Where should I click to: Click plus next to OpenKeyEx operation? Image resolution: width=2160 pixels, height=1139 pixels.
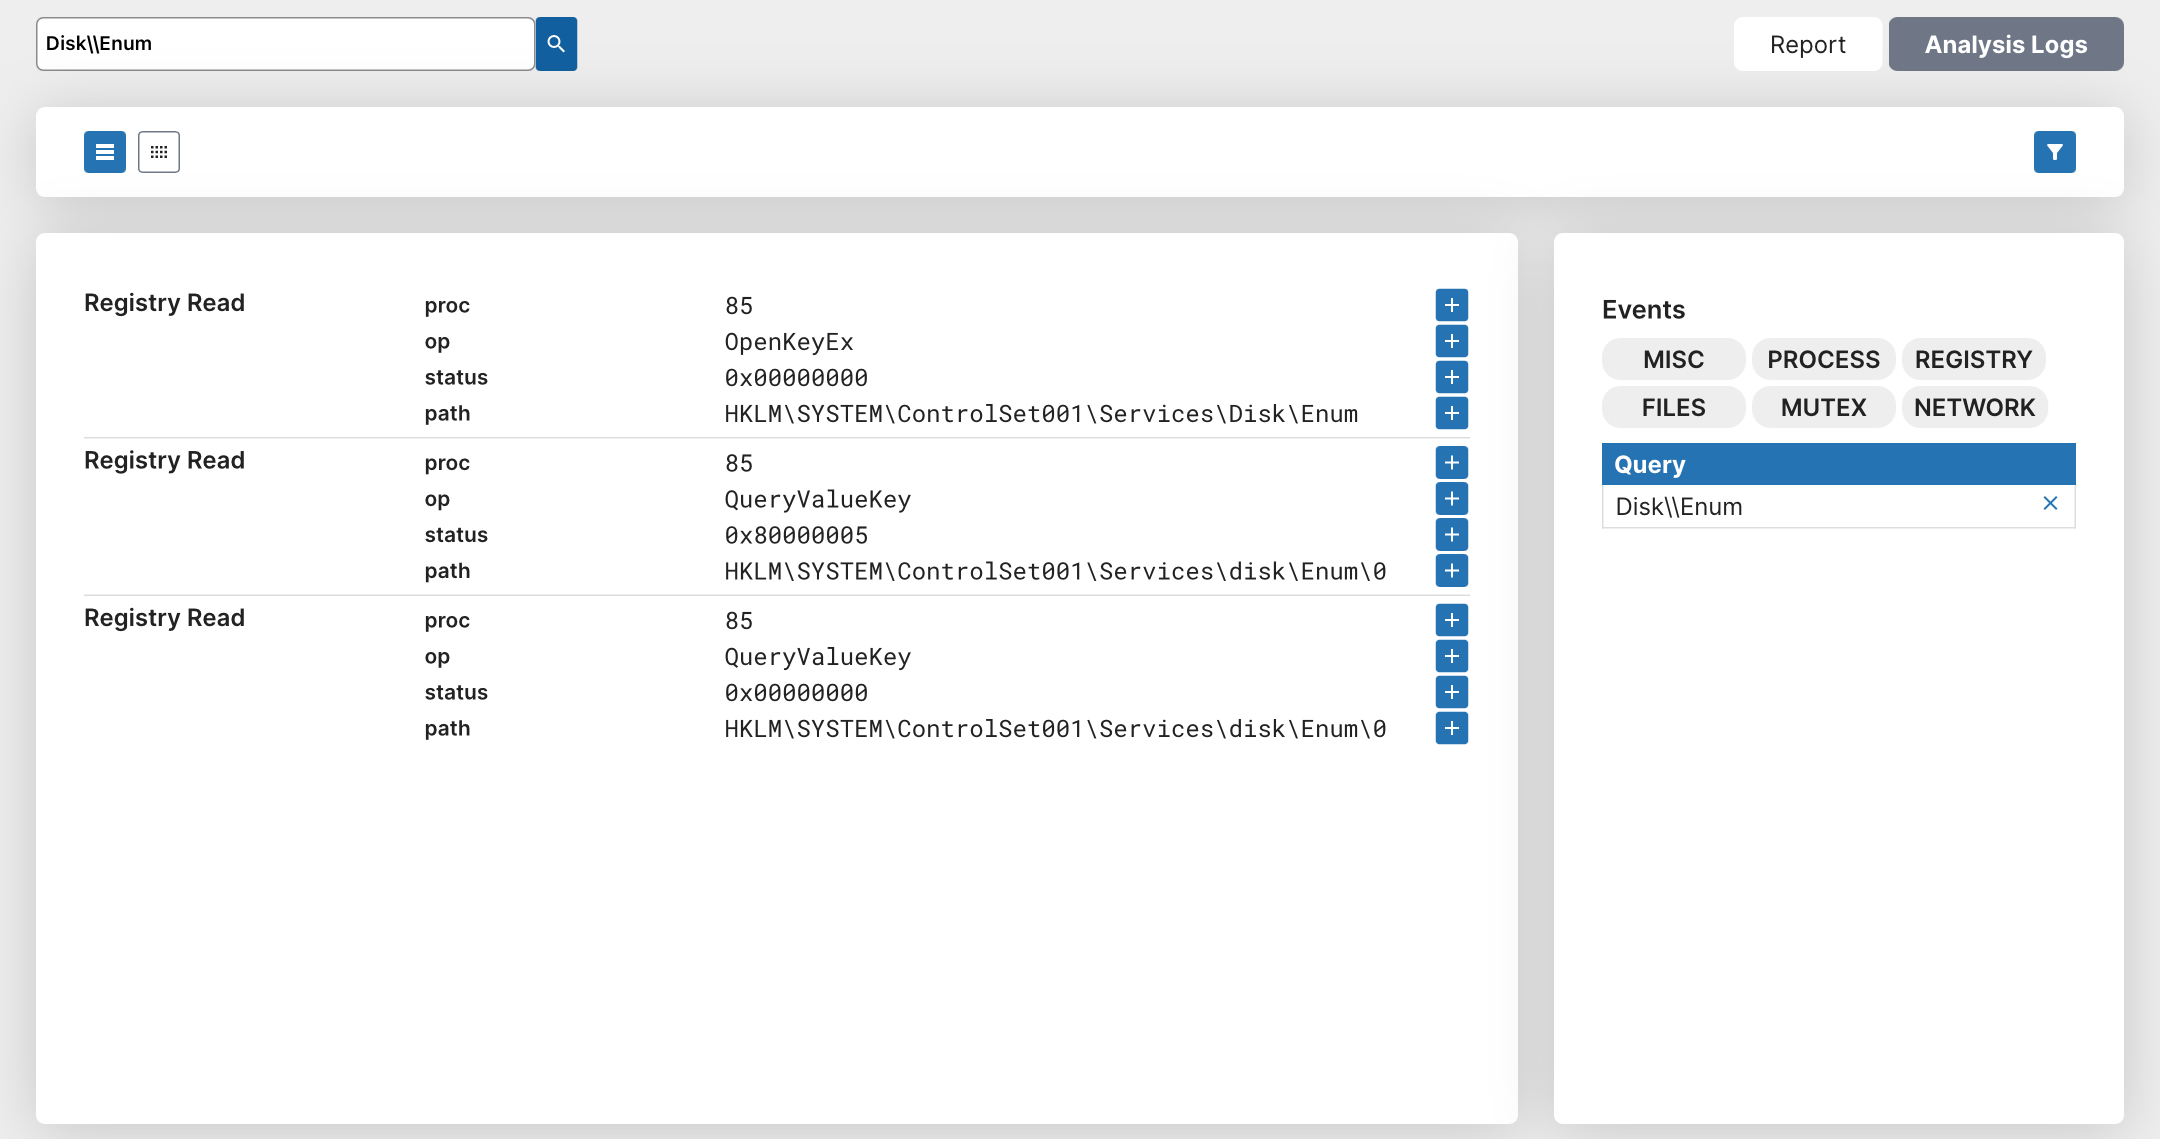[x=1451, y=341]
